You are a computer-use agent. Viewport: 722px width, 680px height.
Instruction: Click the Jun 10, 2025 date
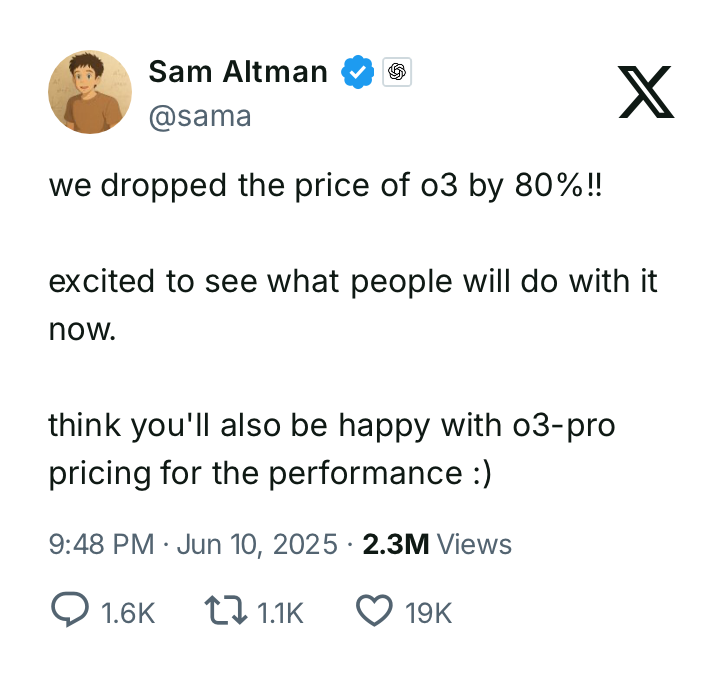pos(257,544)
